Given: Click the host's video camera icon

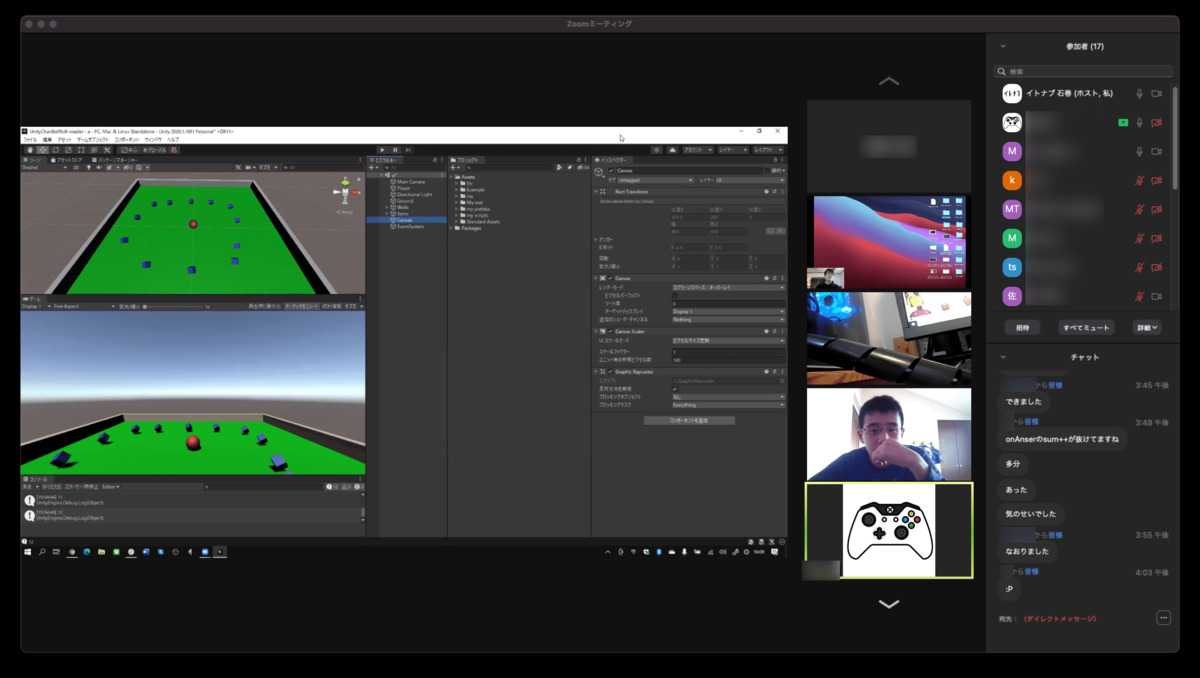Looking at the screenshot, I should [1156, 94].
